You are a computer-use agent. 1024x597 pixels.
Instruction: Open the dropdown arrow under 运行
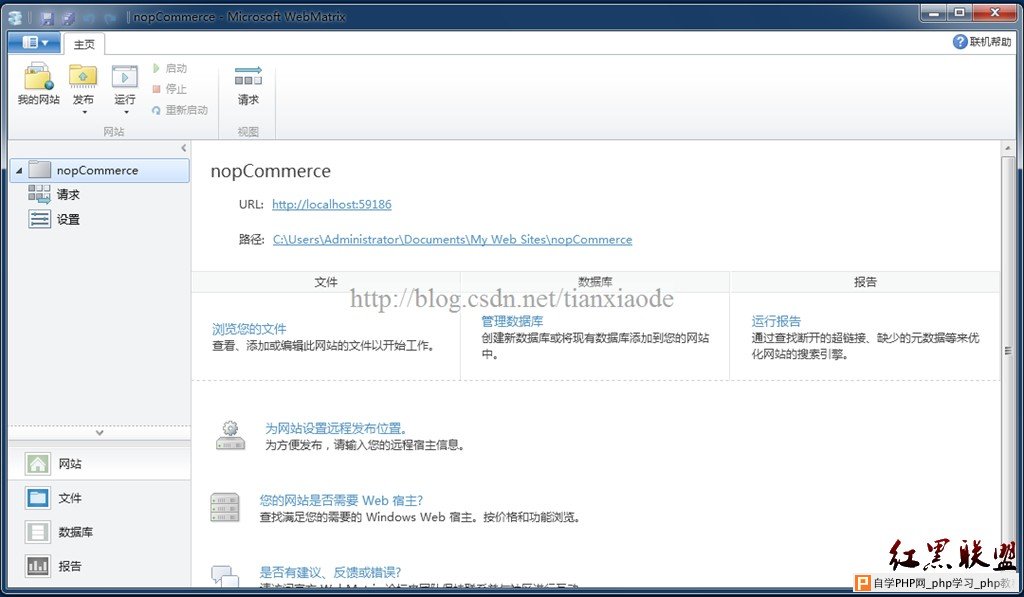pos(126,112)
